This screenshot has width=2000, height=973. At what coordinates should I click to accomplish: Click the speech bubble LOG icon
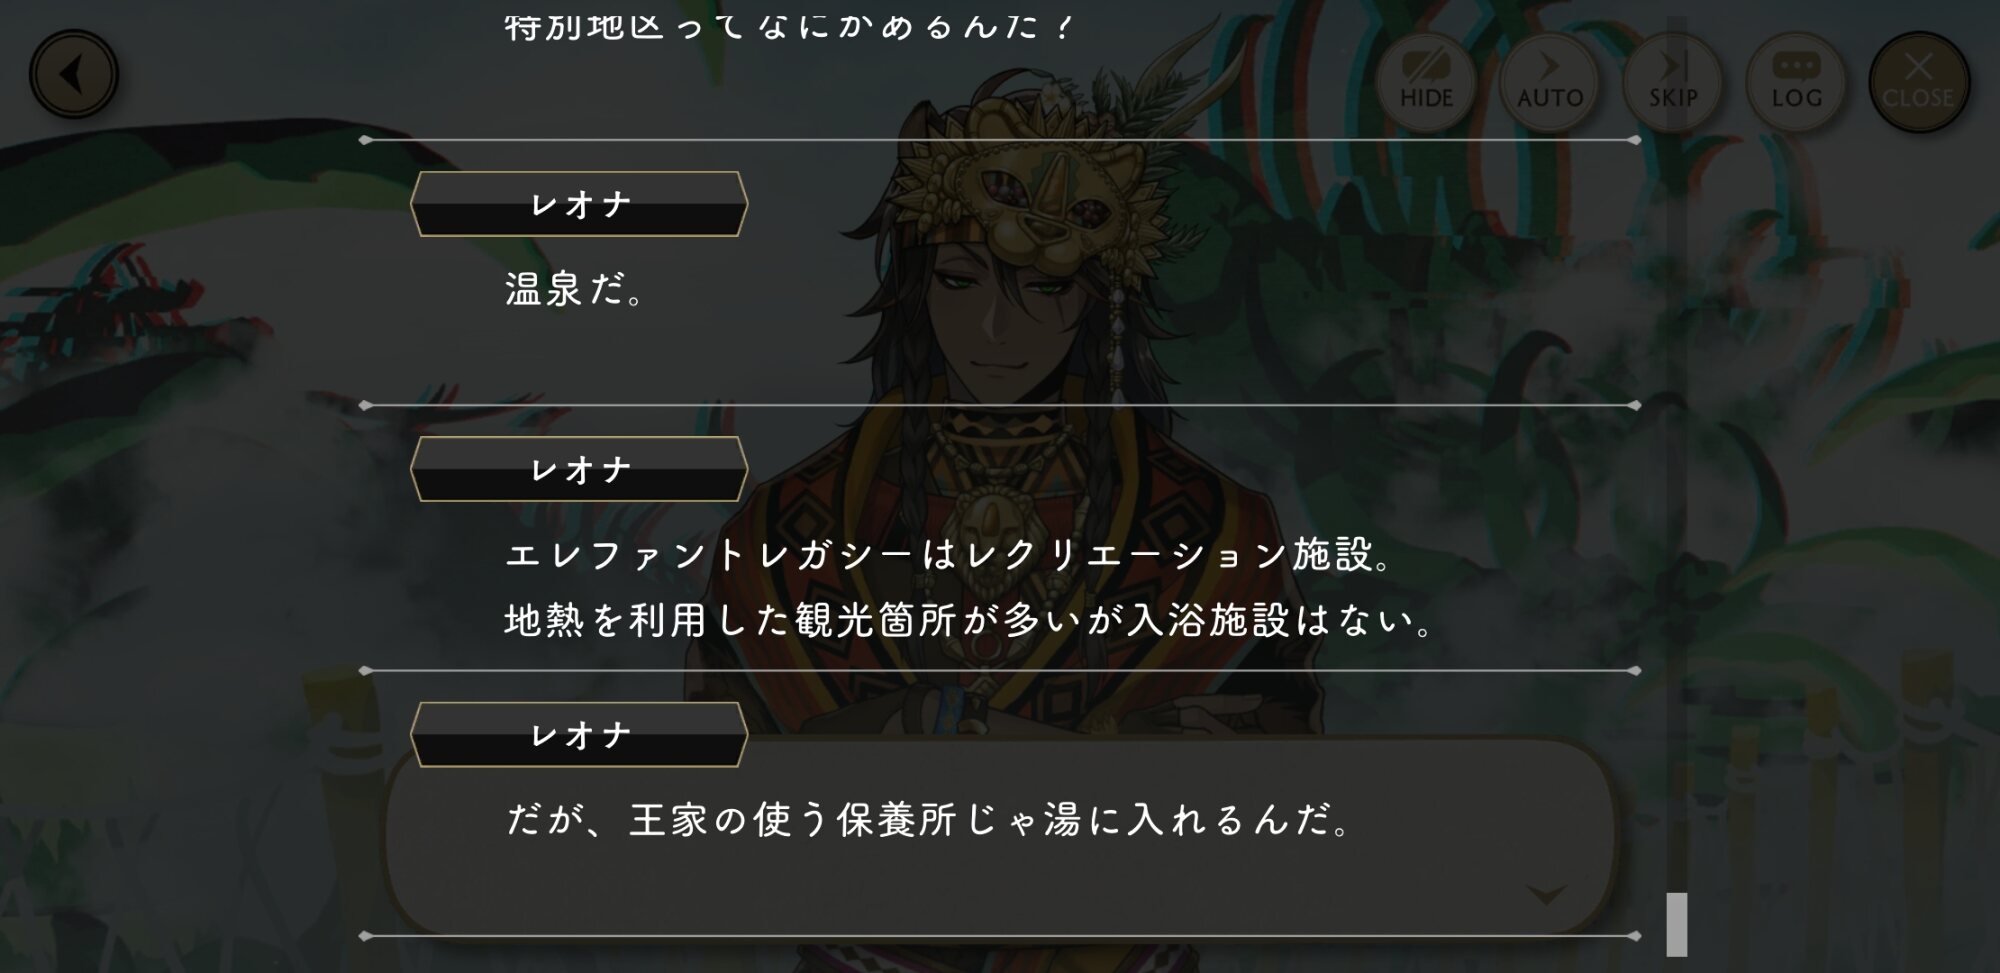click(x=1796, y=66)
